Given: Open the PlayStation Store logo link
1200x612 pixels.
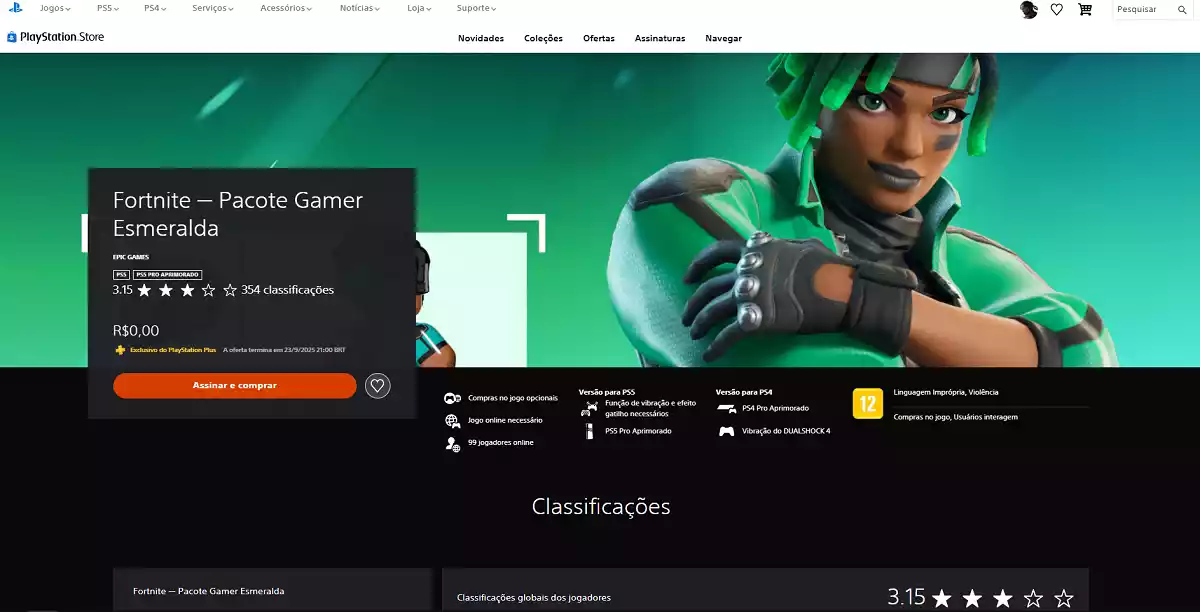Looking at the screenshot, I should click(x=56, y=37).
